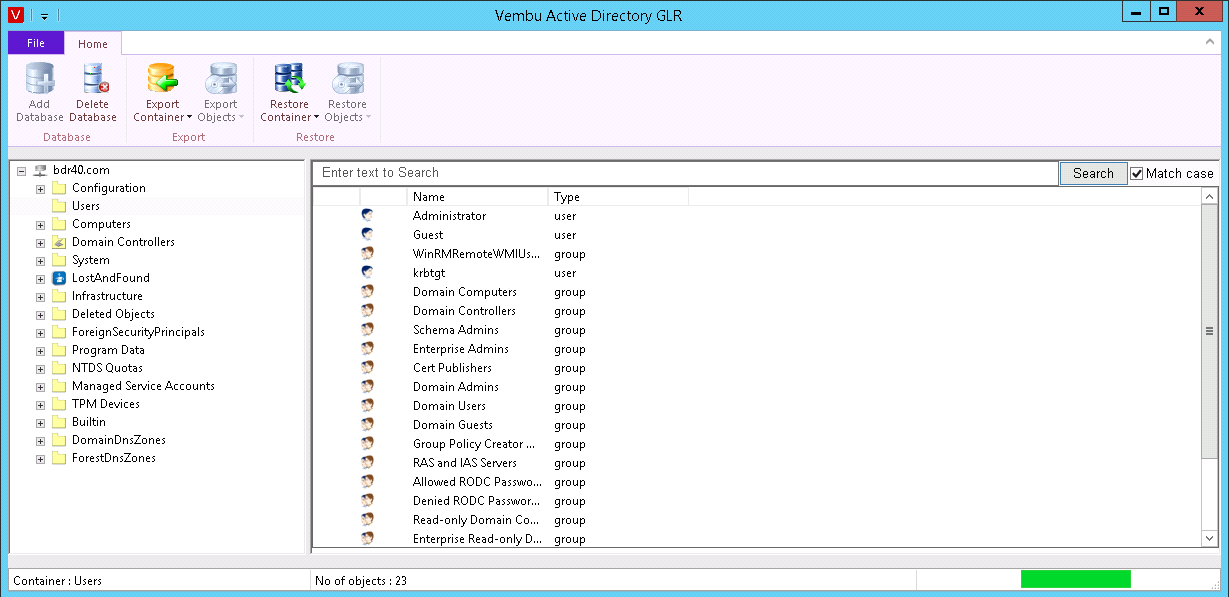Sort by the Name column header

pos(478,197)
